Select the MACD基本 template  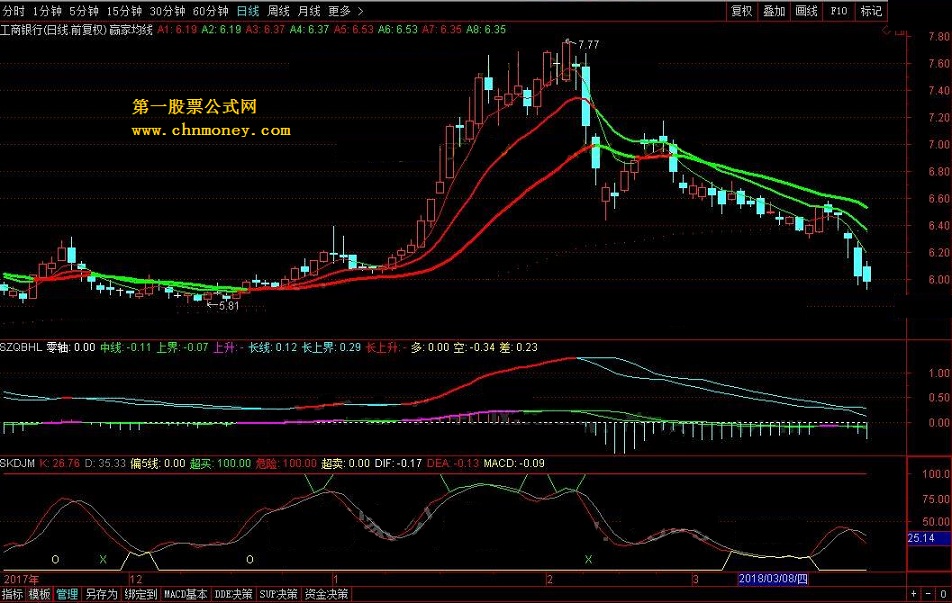click(186, 594)
